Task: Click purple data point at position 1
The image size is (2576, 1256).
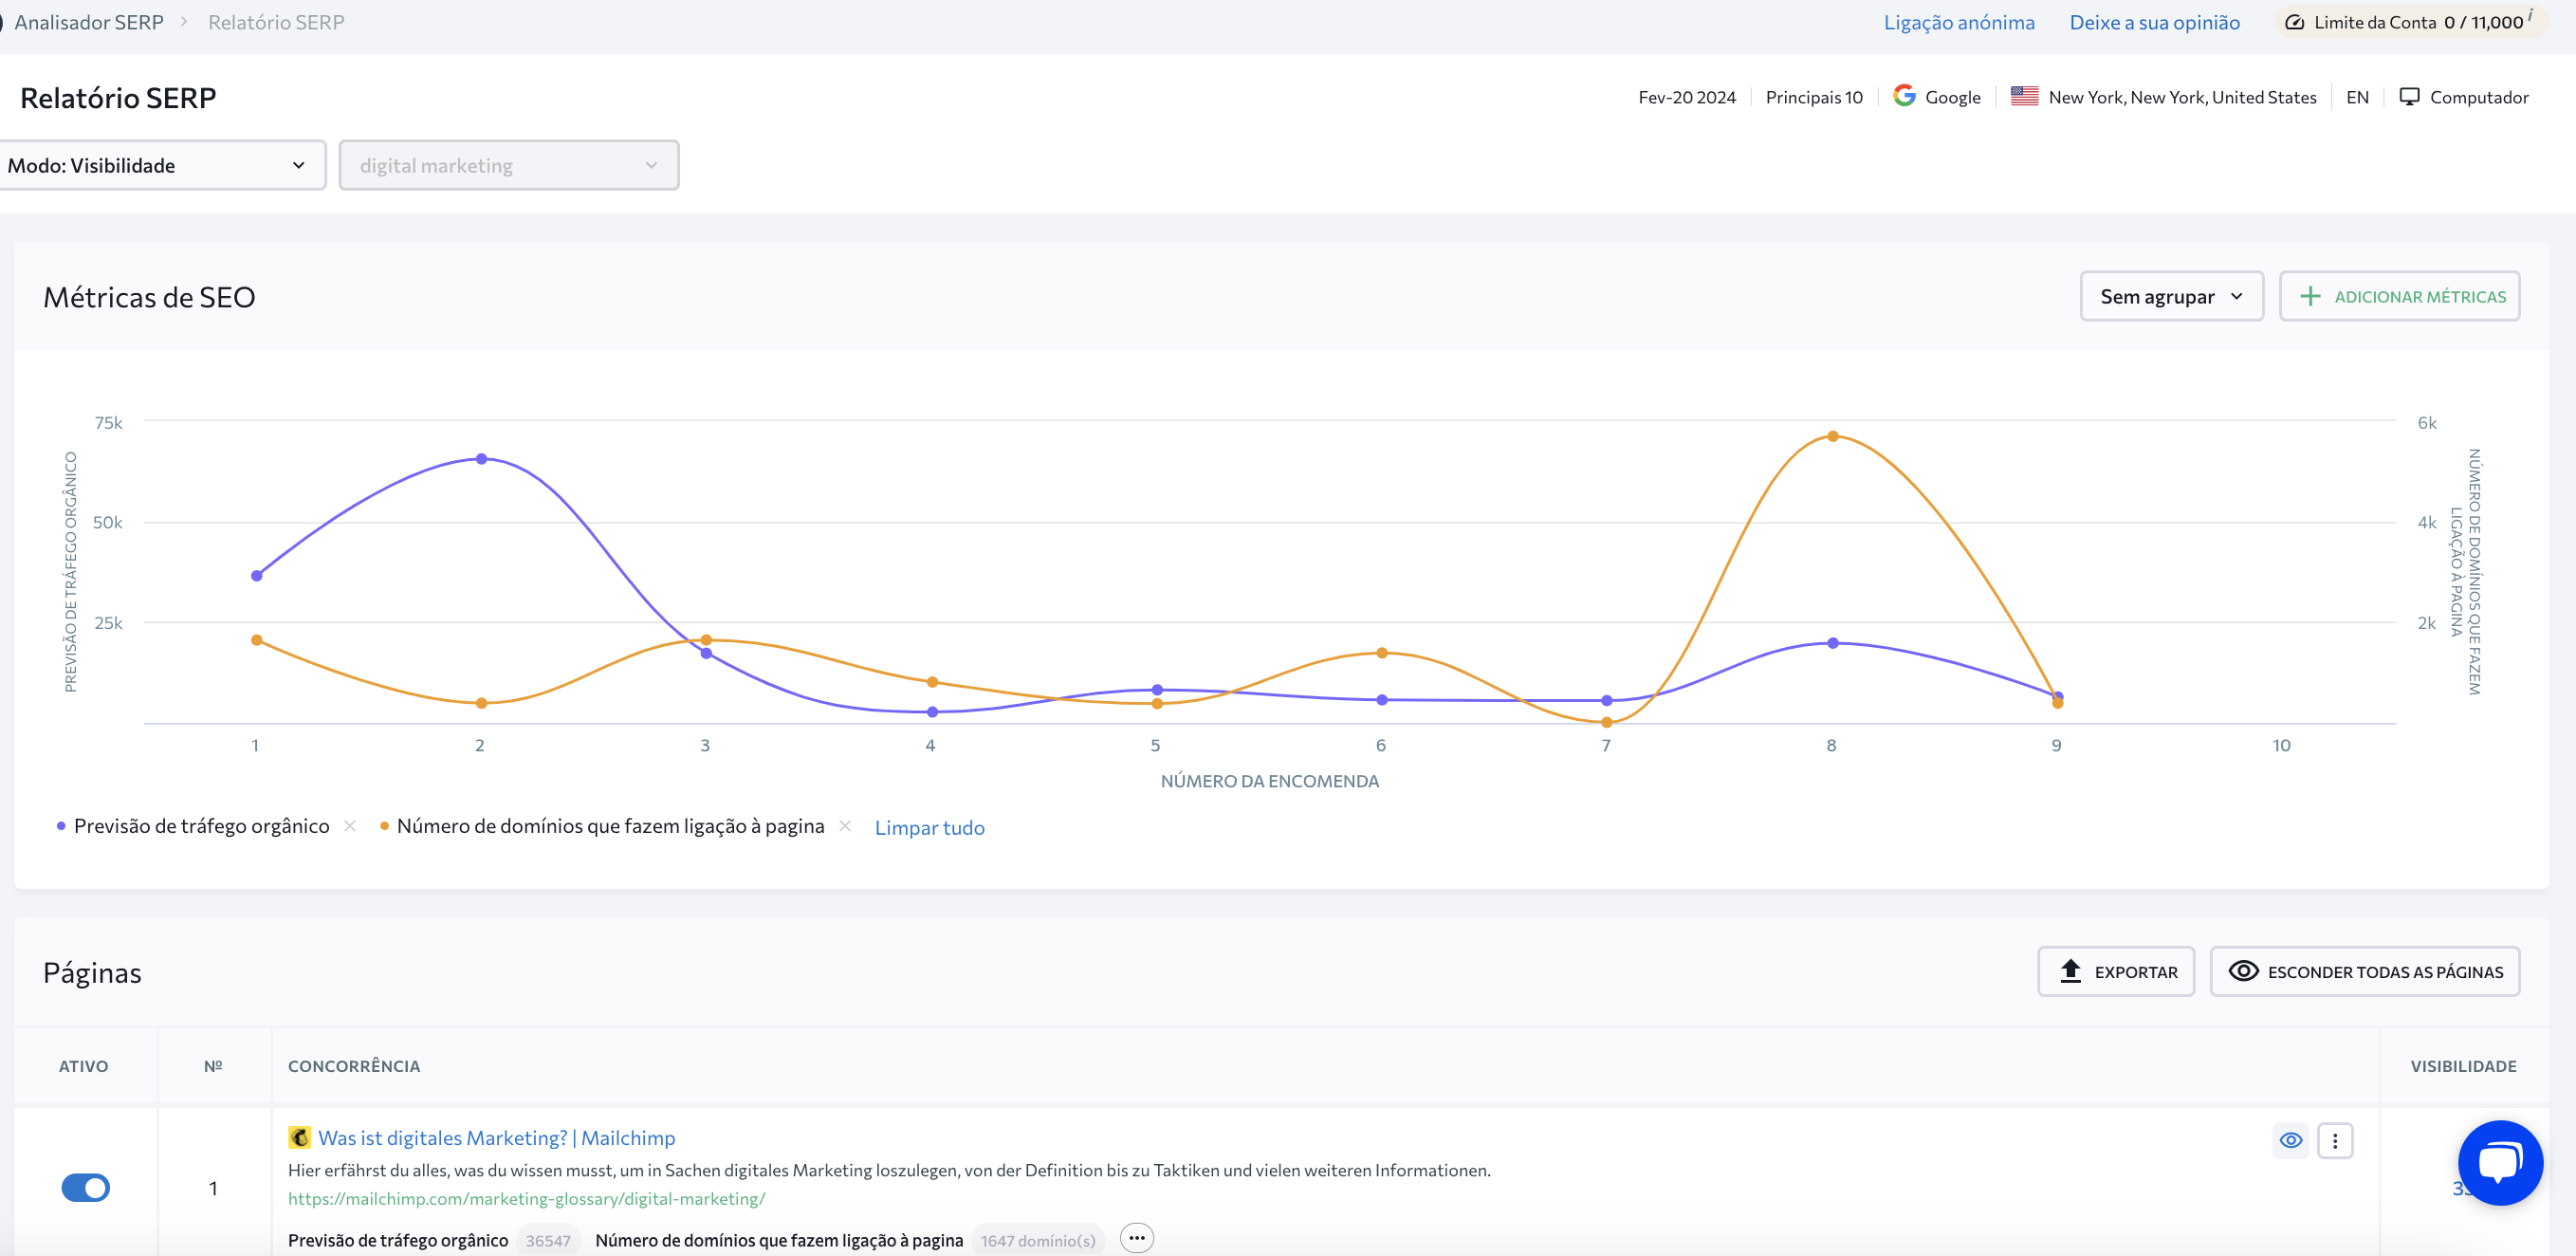Action: (x=256, y=576)
